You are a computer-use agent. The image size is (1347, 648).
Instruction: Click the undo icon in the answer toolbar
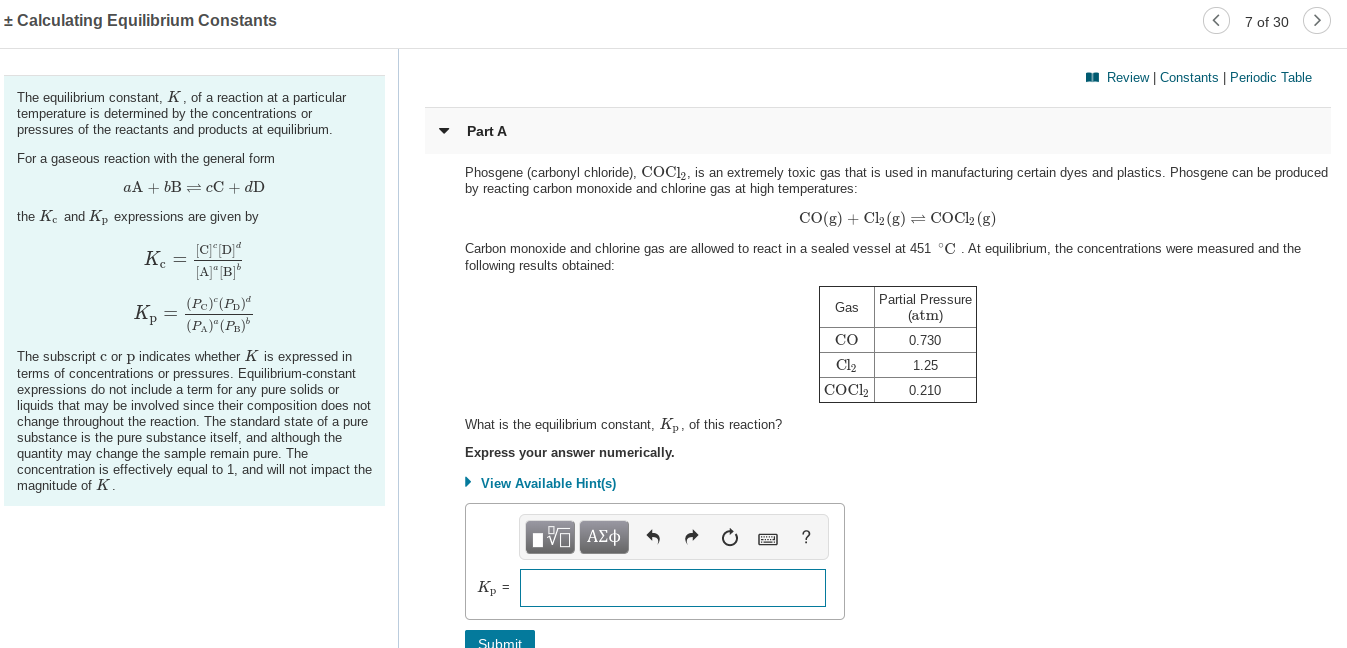[x=652, y=537]
